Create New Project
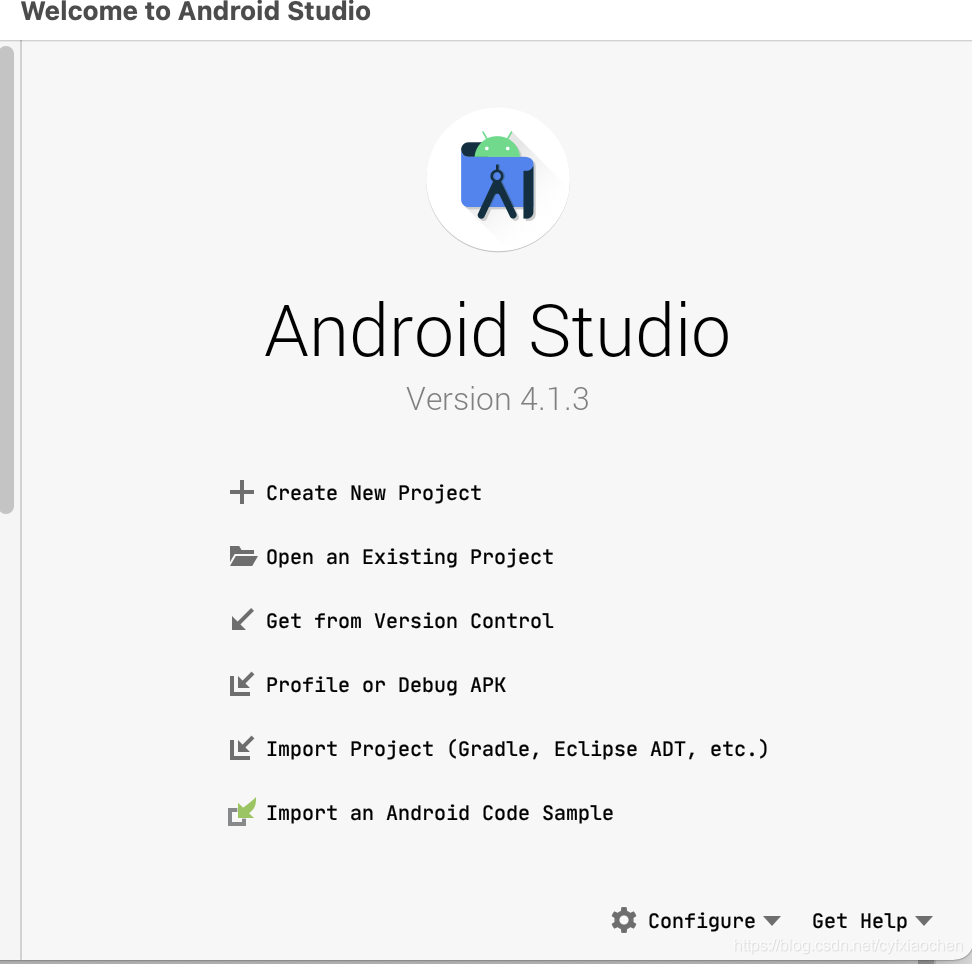This screenshot has width=972, height=964. pos(374,493)
